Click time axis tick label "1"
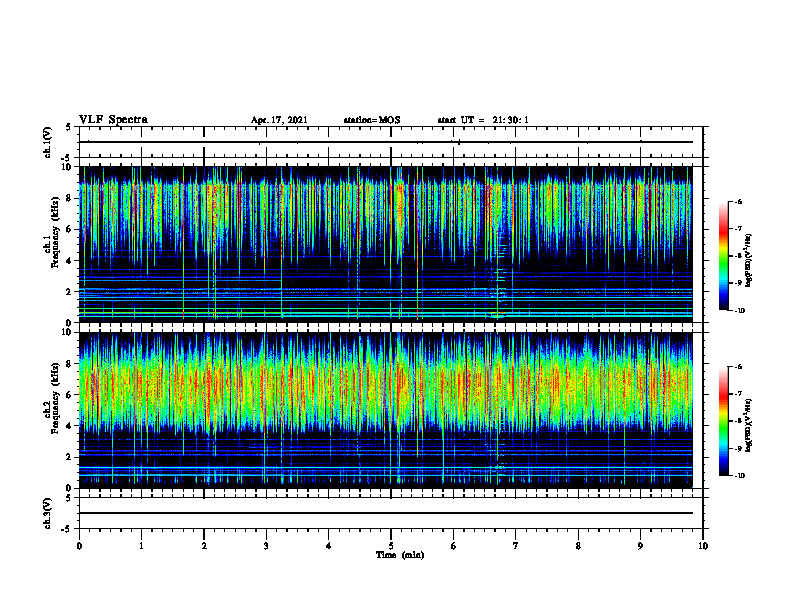This screenshot has height=612, width=792. pyautogui.click(x=141, y=546)
